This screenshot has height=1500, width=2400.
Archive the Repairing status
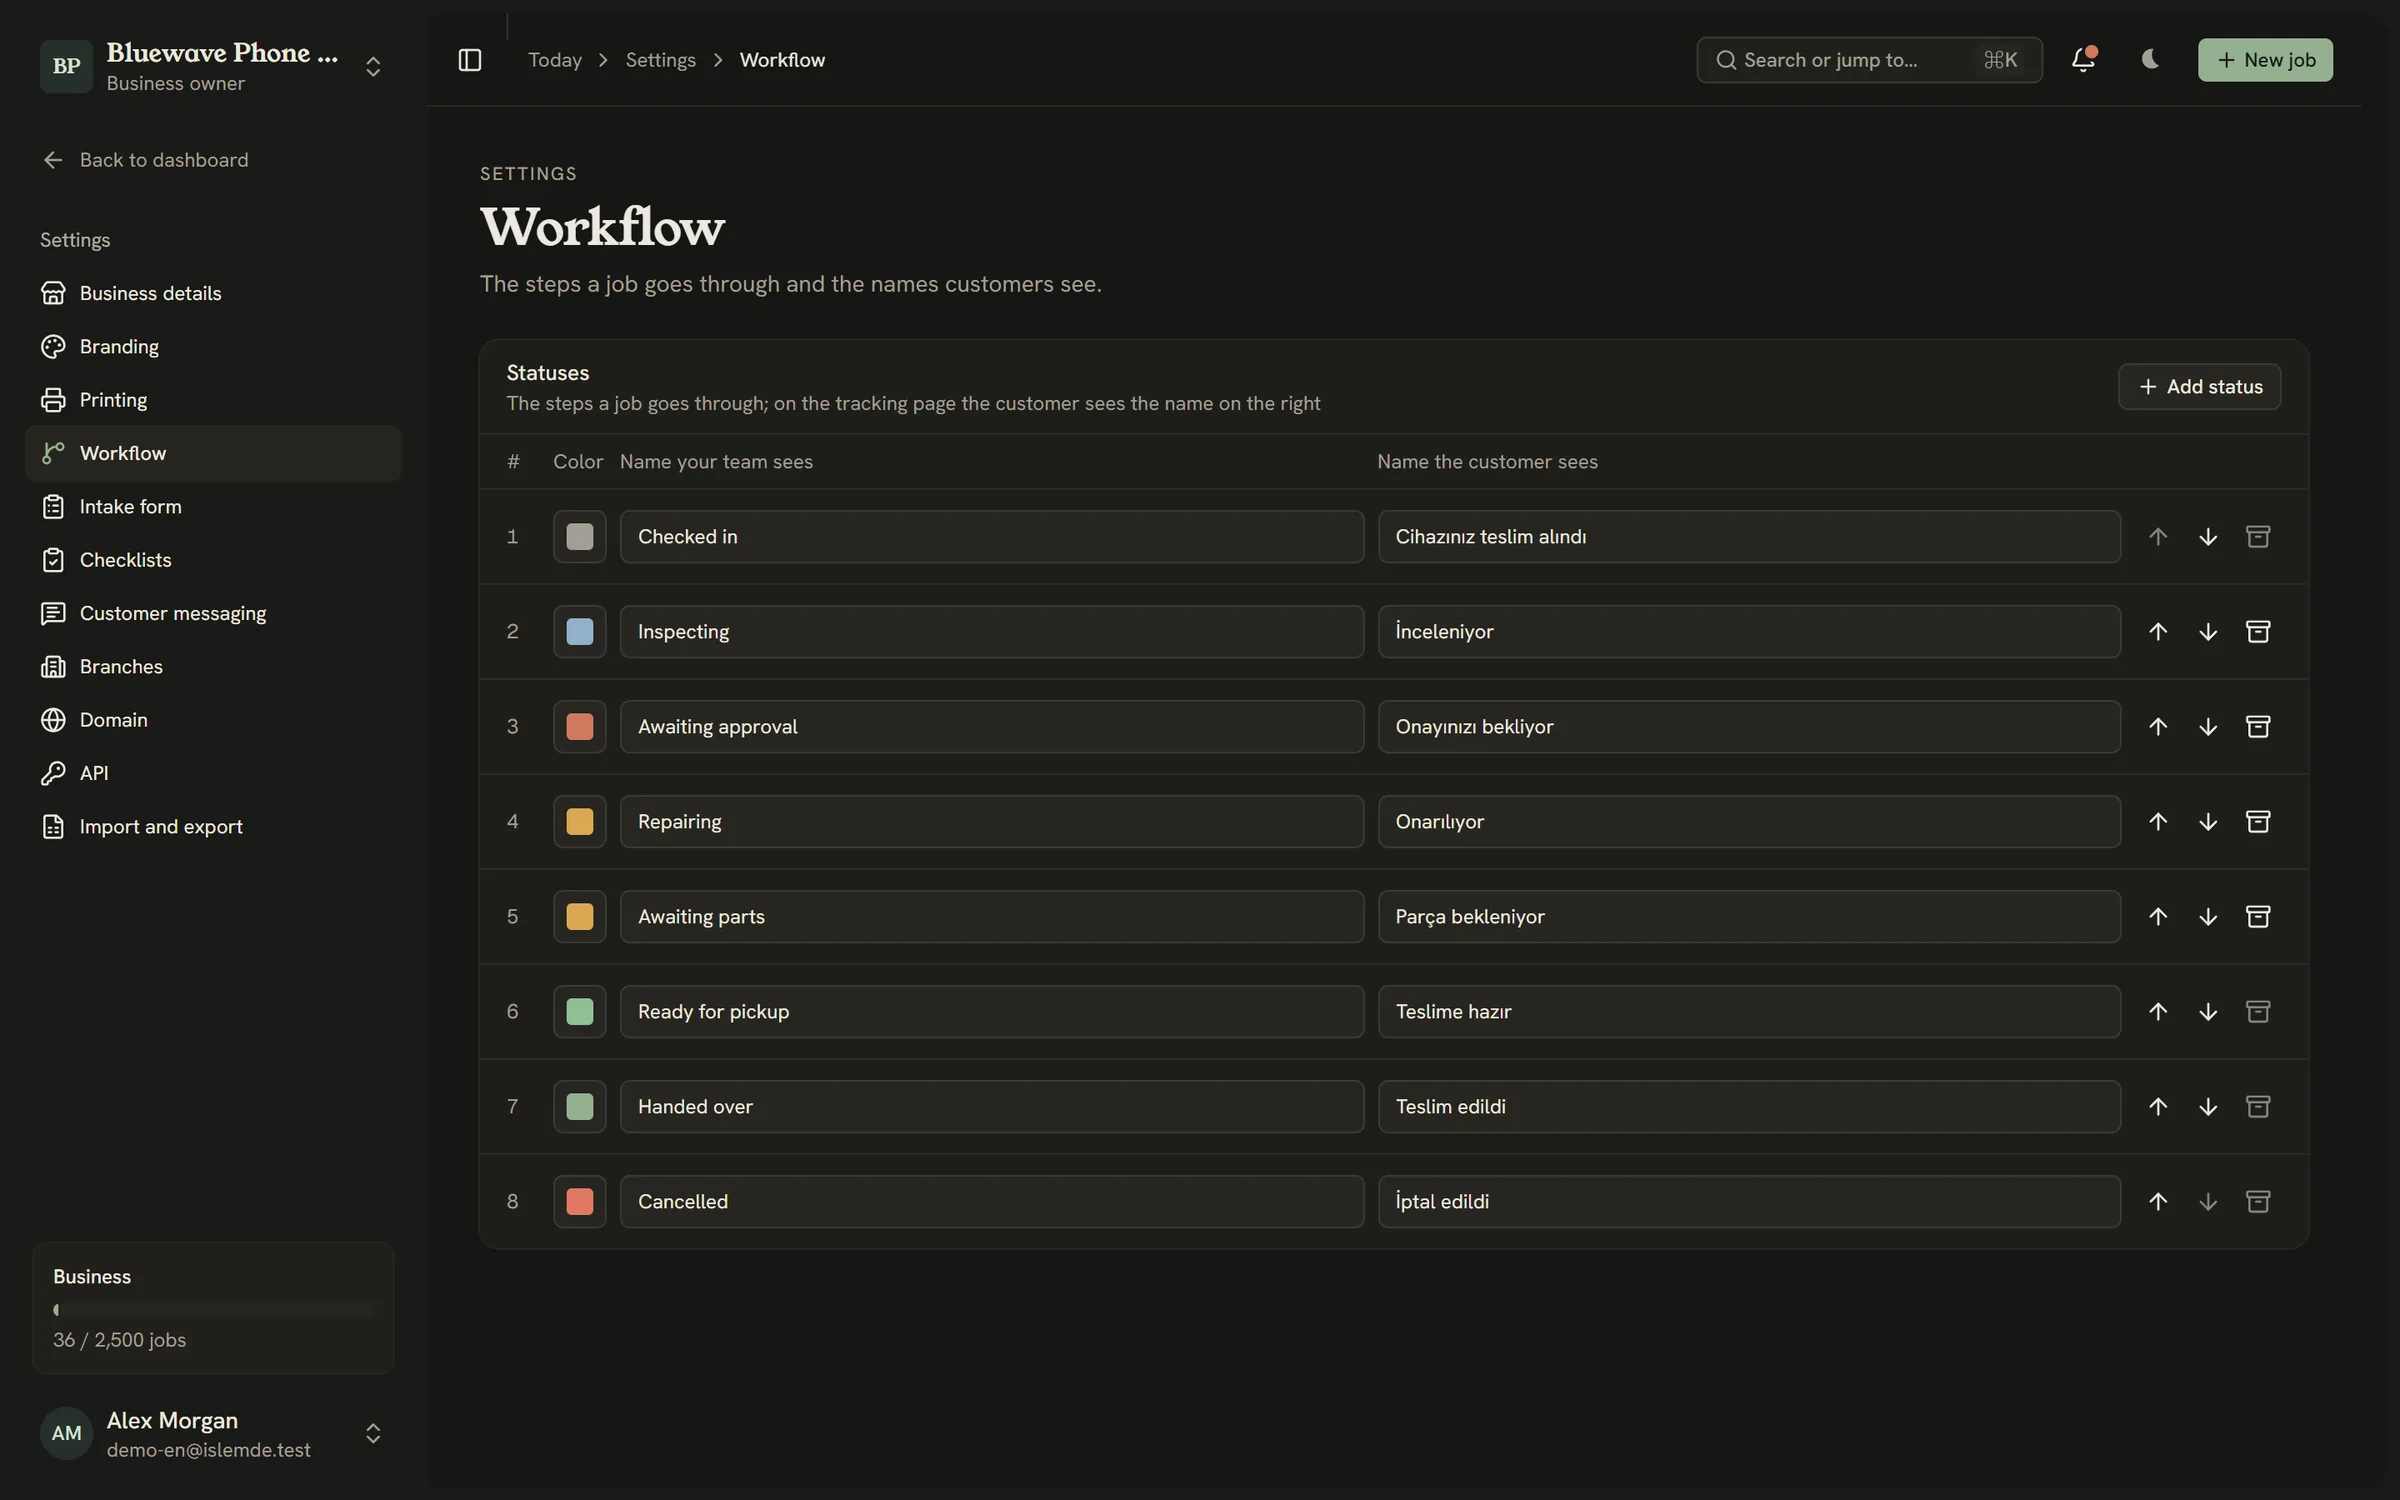click(2258, 822)
